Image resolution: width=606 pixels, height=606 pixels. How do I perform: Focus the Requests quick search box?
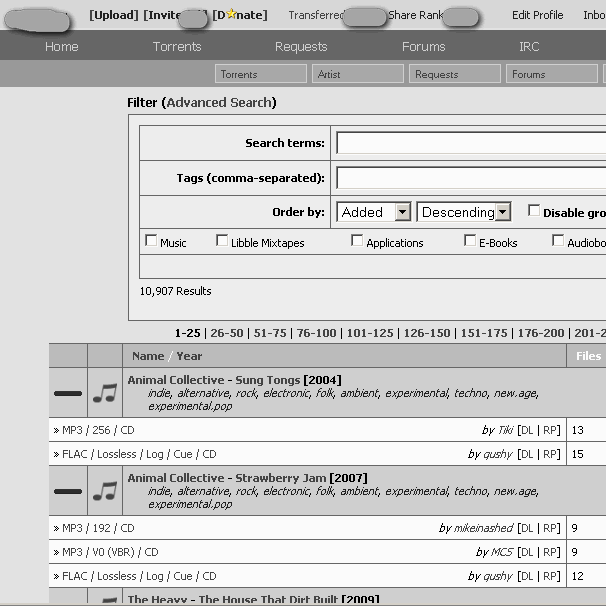[455, 74]
